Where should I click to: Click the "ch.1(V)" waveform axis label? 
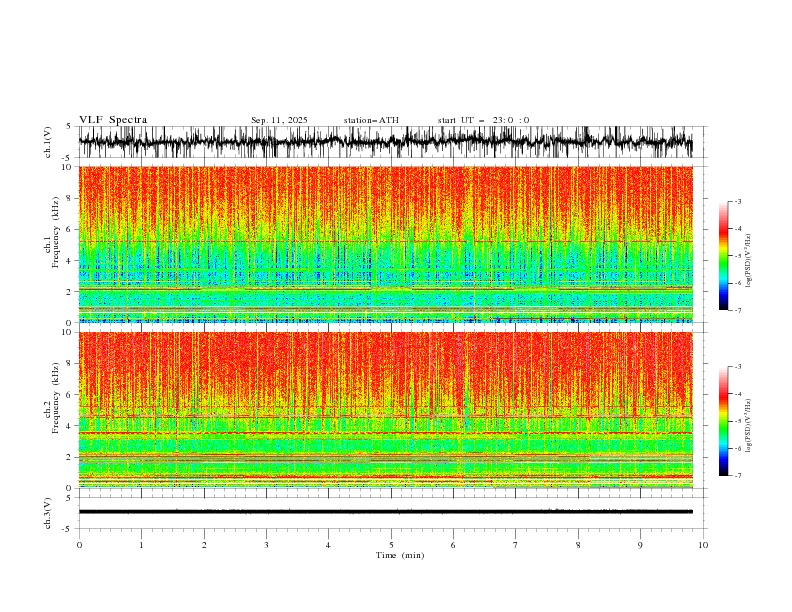(48, 142)
